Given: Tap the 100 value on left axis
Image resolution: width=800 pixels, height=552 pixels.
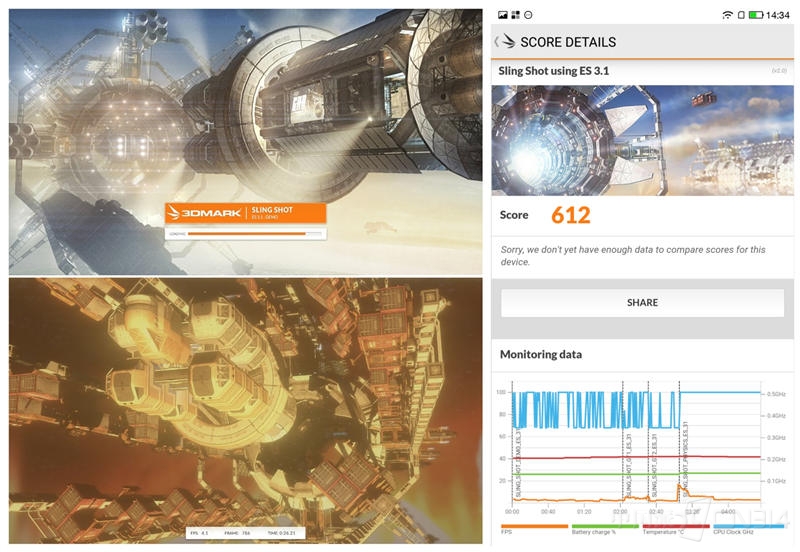Looking at the screenshot, I should click(501, 392).
